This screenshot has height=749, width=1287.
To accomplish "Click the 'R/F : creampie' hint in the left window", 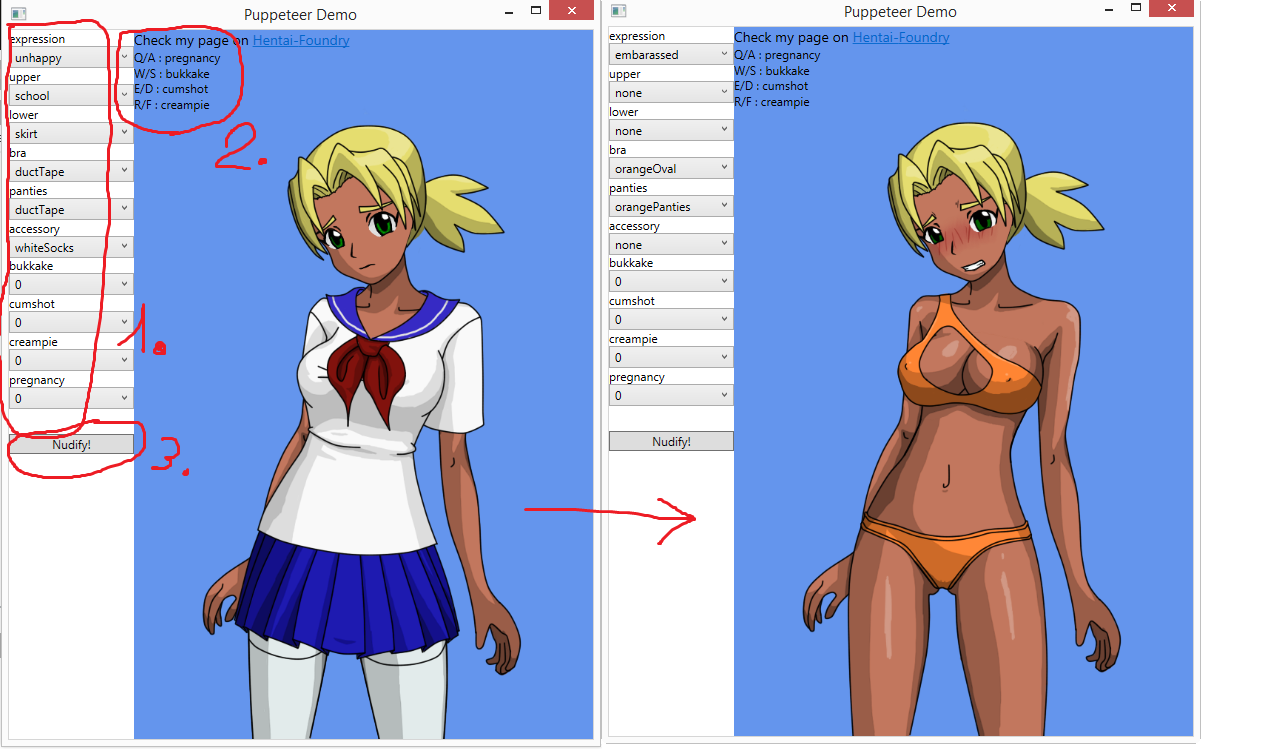I will click(x=172, y=105).
